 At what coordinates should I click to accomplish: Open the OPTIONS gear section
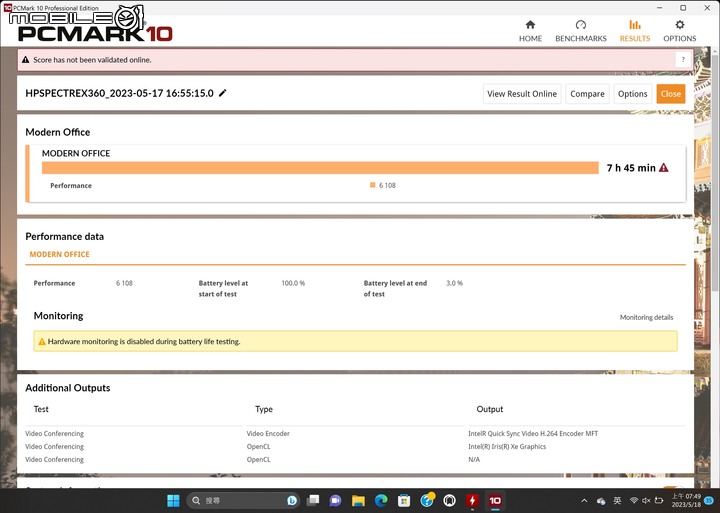pos(680,31)
